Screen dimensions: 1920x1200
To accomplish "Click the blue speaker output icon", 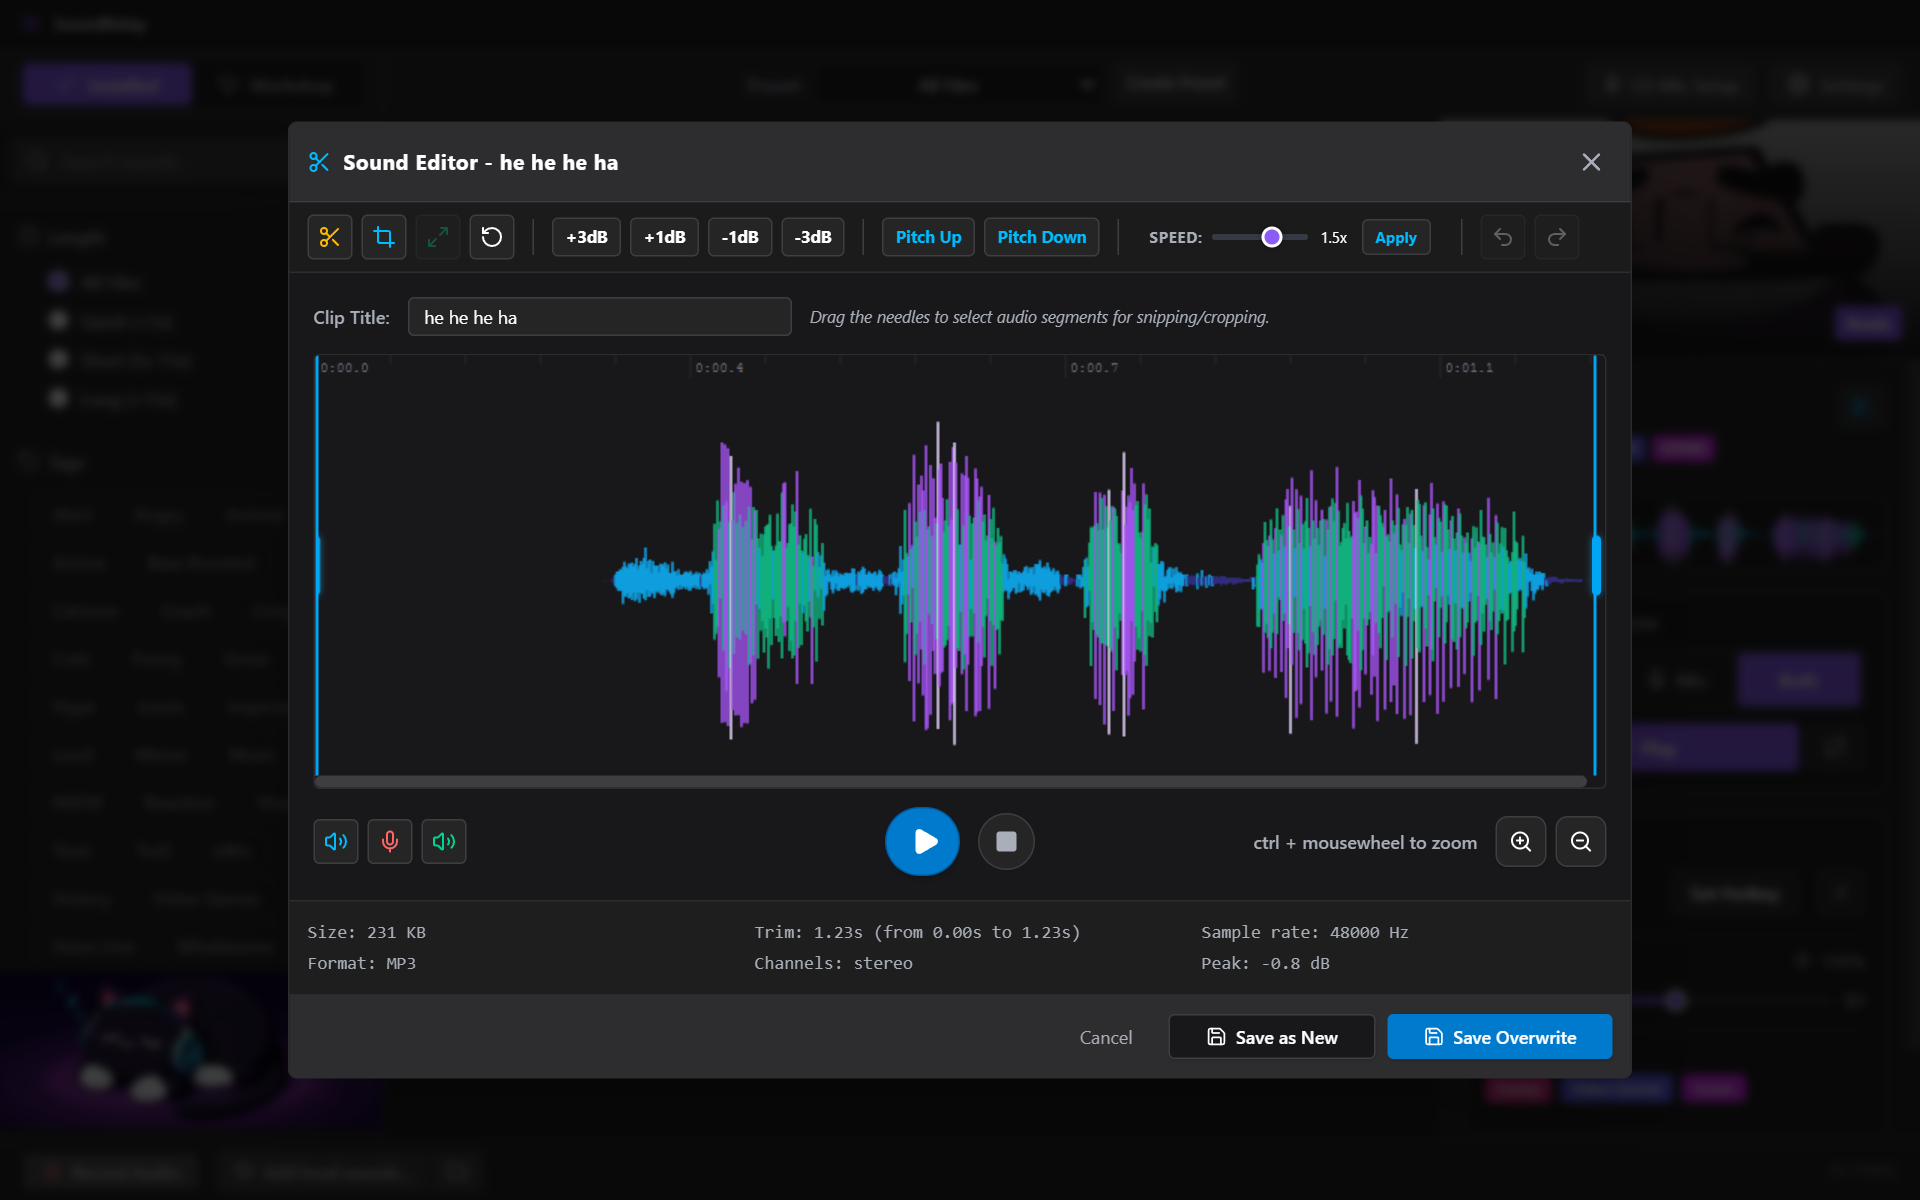I will tap(336, 841).
